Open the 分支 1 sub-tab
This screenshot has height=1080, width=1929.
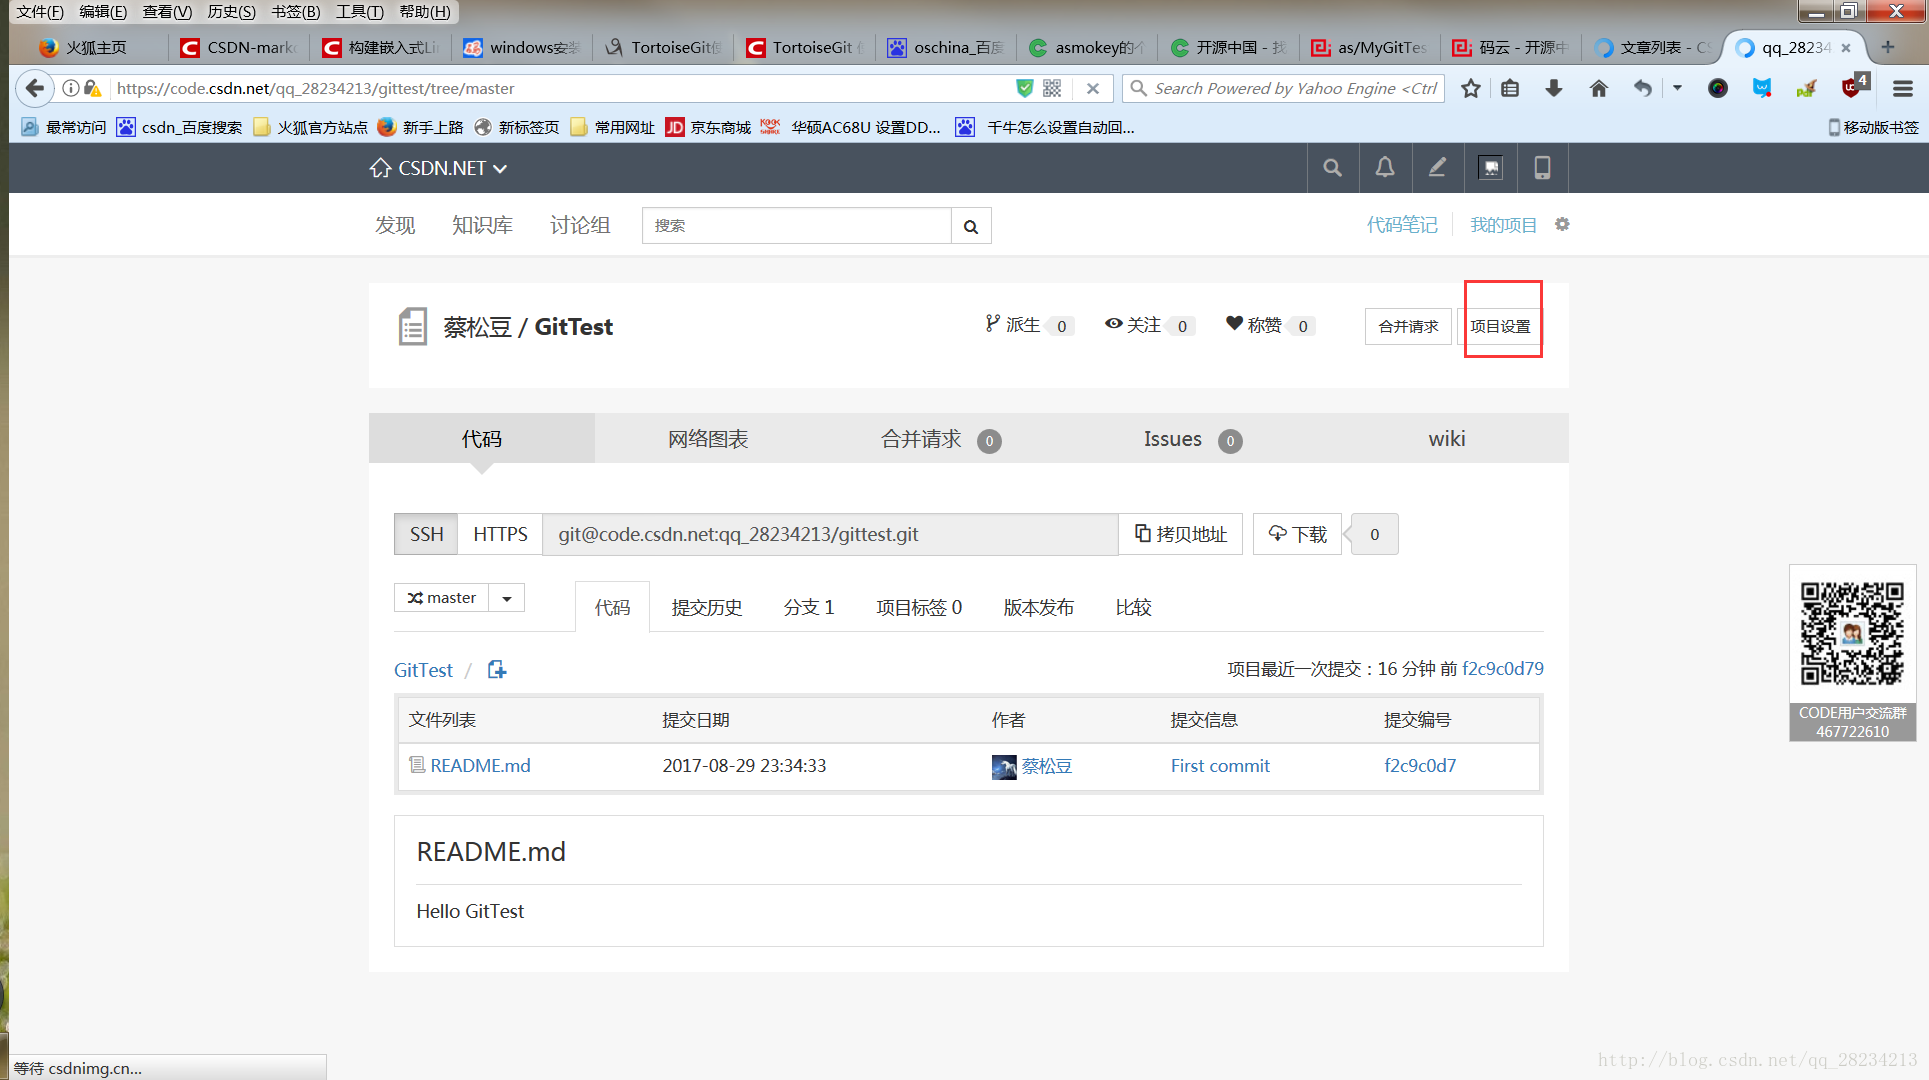pyautogui.click(x=809, y=607)
